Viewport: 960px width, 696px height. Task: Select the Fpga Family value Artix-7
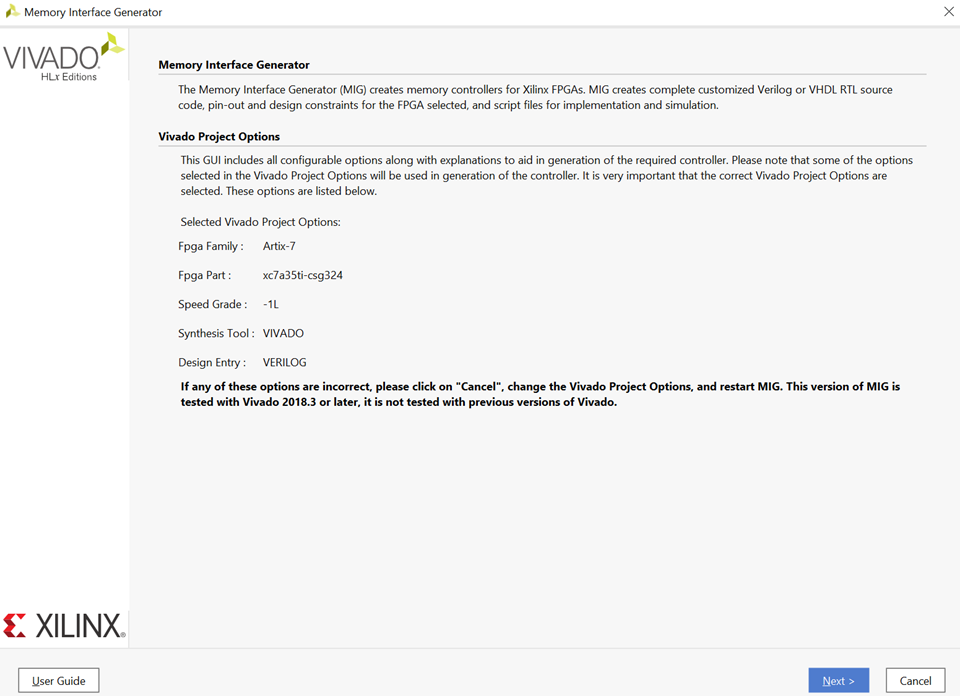279,246
